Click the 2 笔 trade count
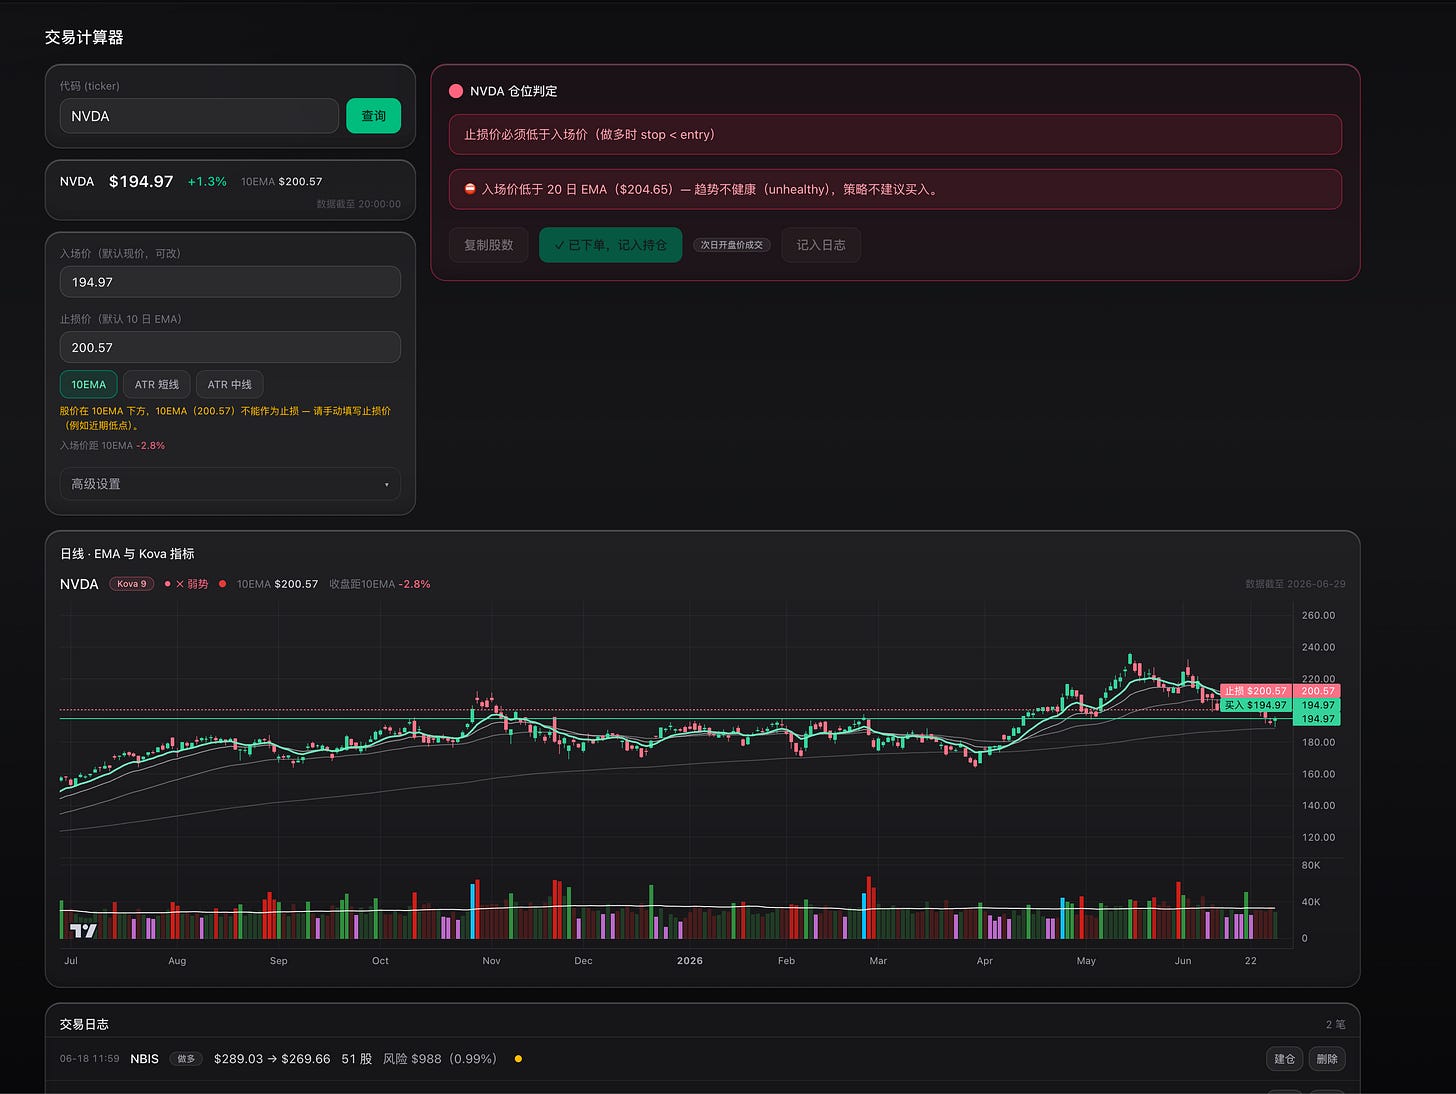Image resolution: width=1456 pixels, height=1094 pixels. [1335, 1025]
